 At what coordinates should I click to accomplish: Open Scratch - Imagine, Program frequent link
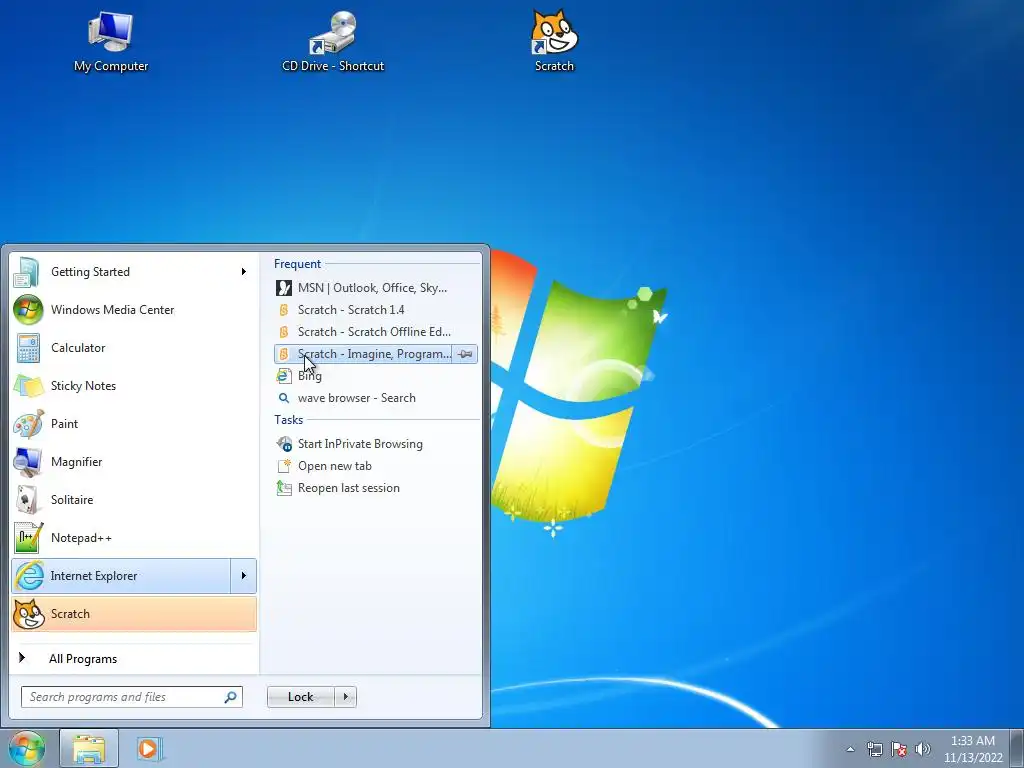[x=364, y=354]
